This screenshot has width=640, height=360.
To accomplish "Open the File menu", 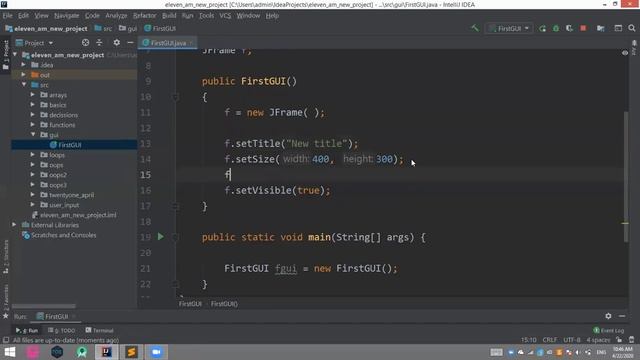I will point(7,16).
